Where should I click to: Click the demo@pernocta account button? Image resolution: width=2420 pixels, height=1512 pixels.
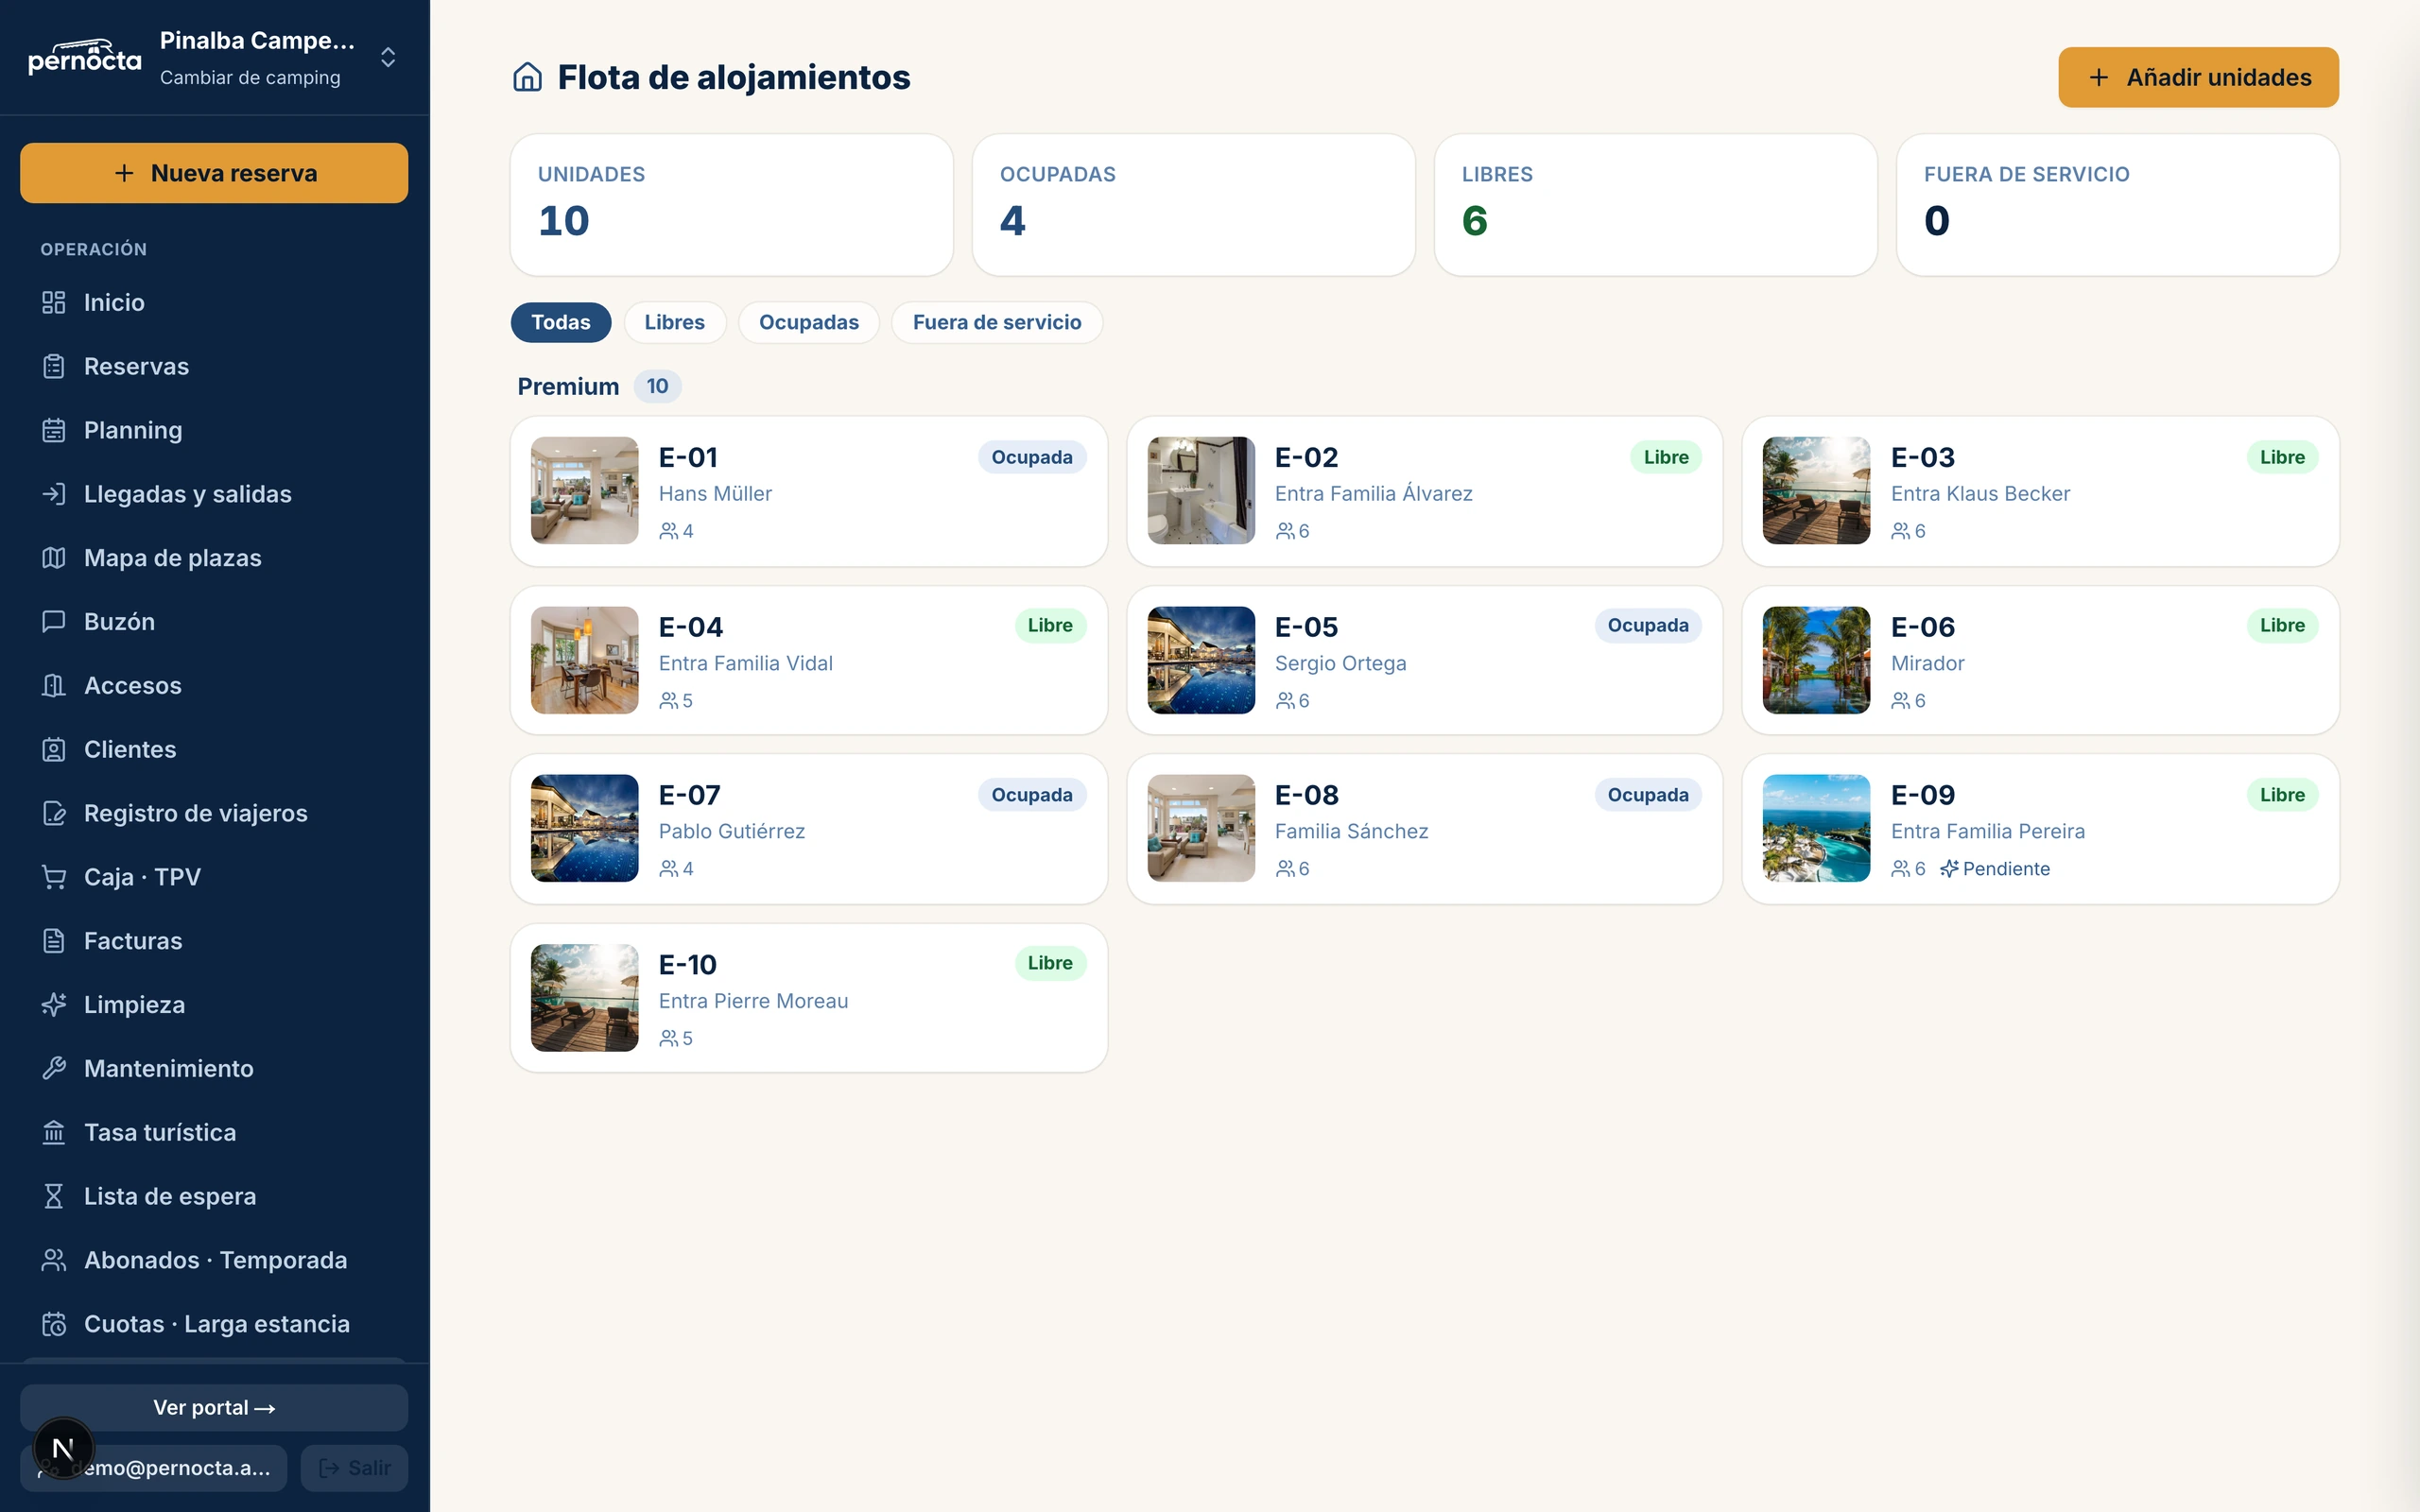[153, 1468]
